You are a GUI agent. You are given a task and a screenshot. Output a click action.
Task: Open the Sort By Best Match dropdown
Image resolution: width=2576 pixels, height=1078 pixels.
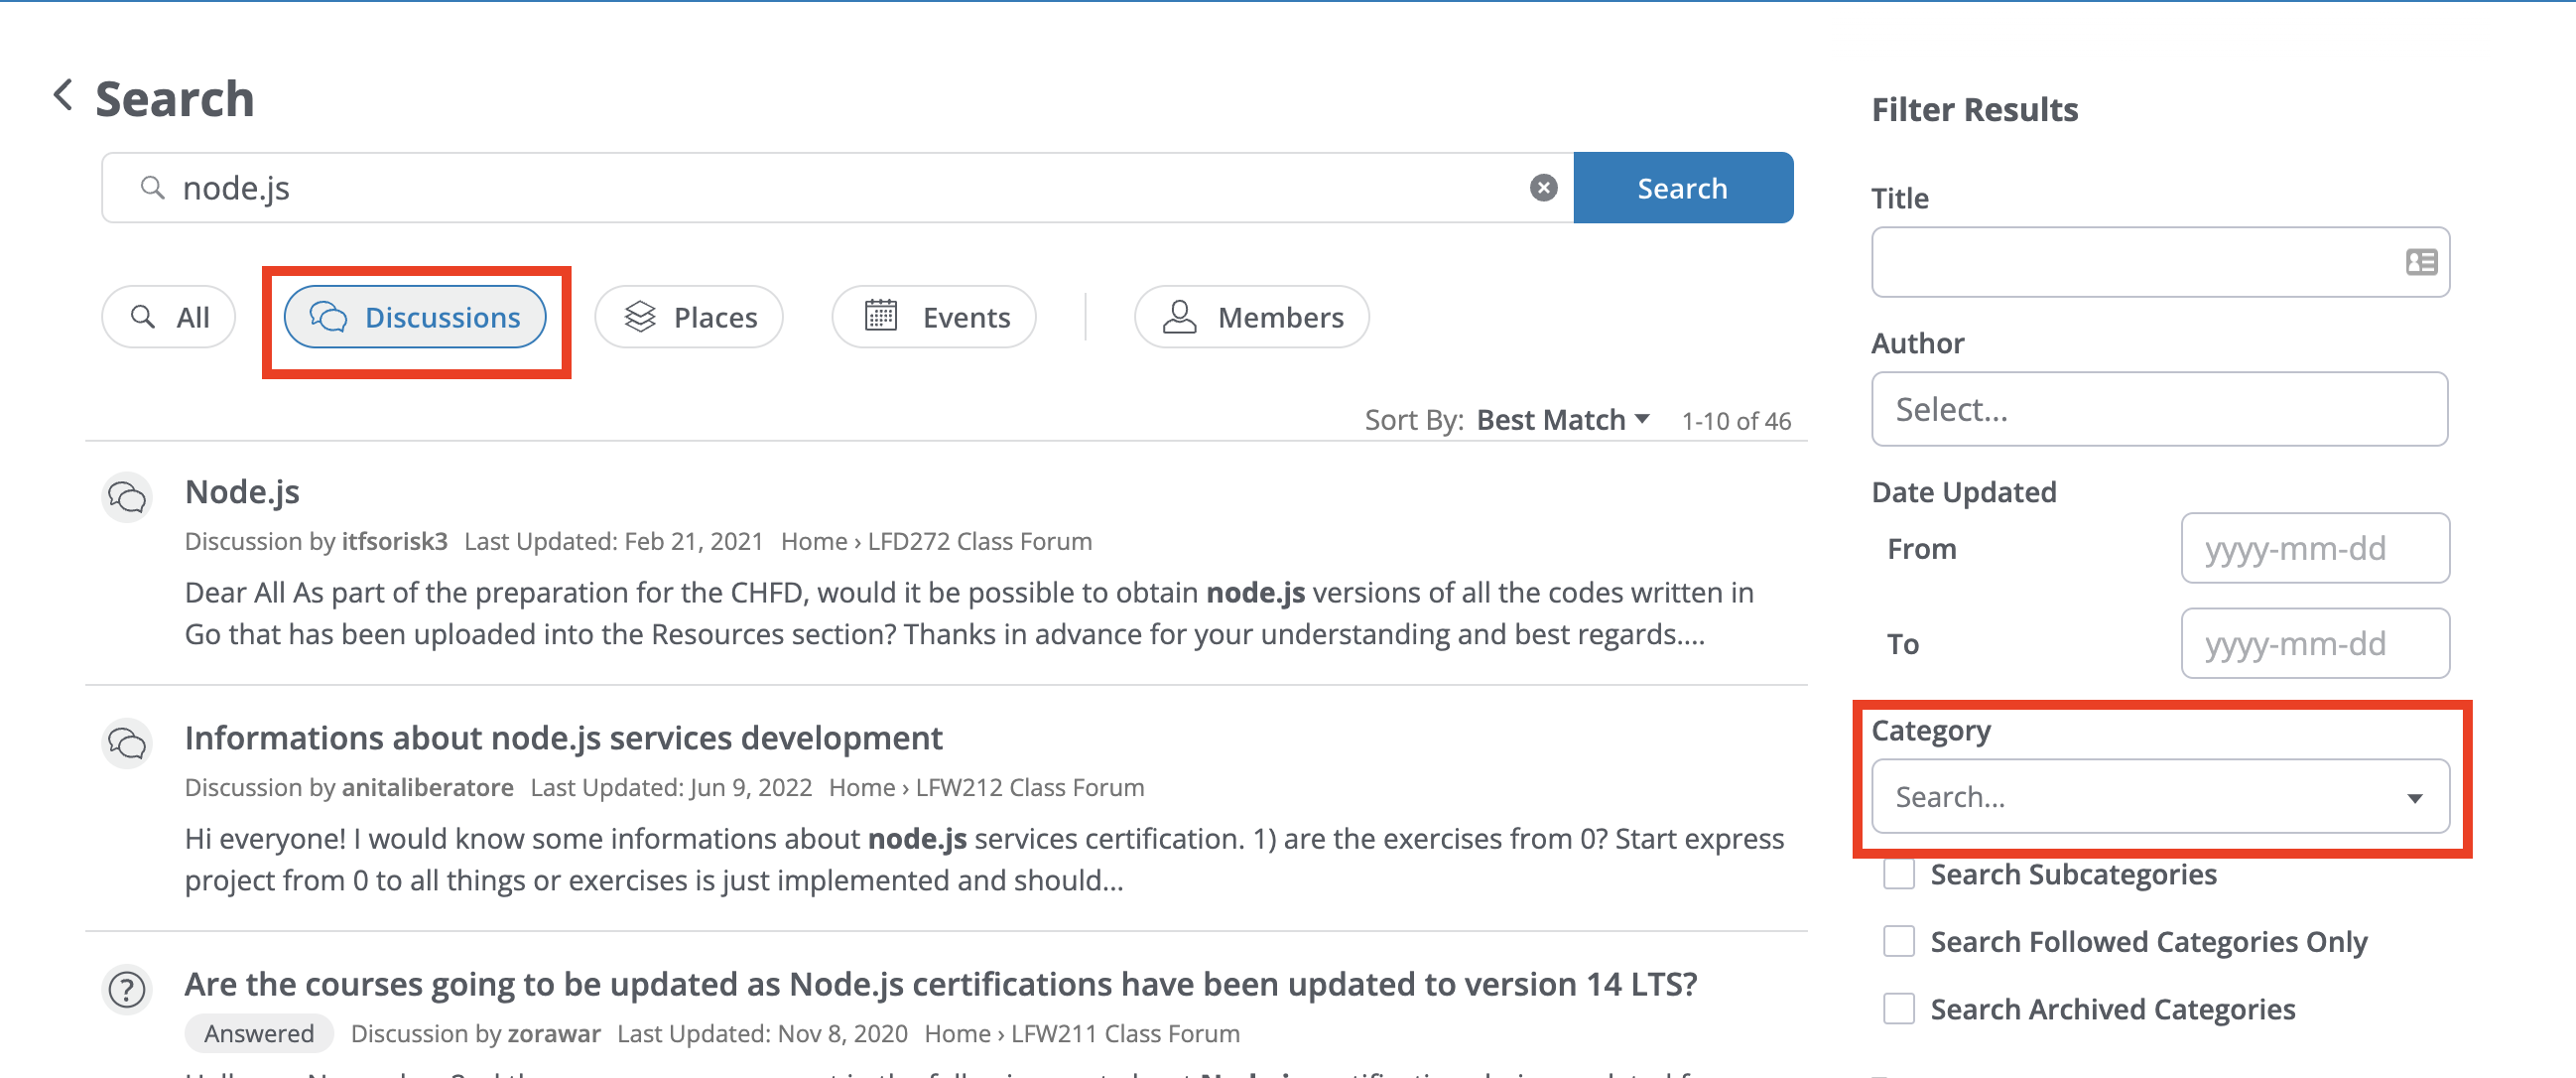[x=1561, y=420]
